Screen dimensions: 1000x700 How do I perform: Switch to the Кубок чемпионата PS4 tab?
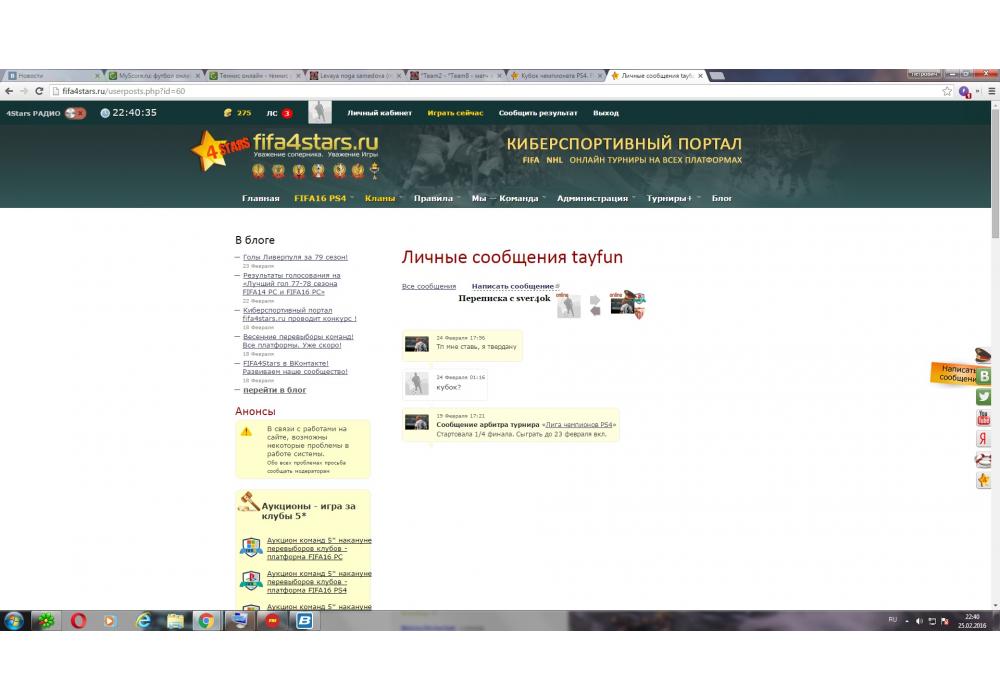coord(557,75)
